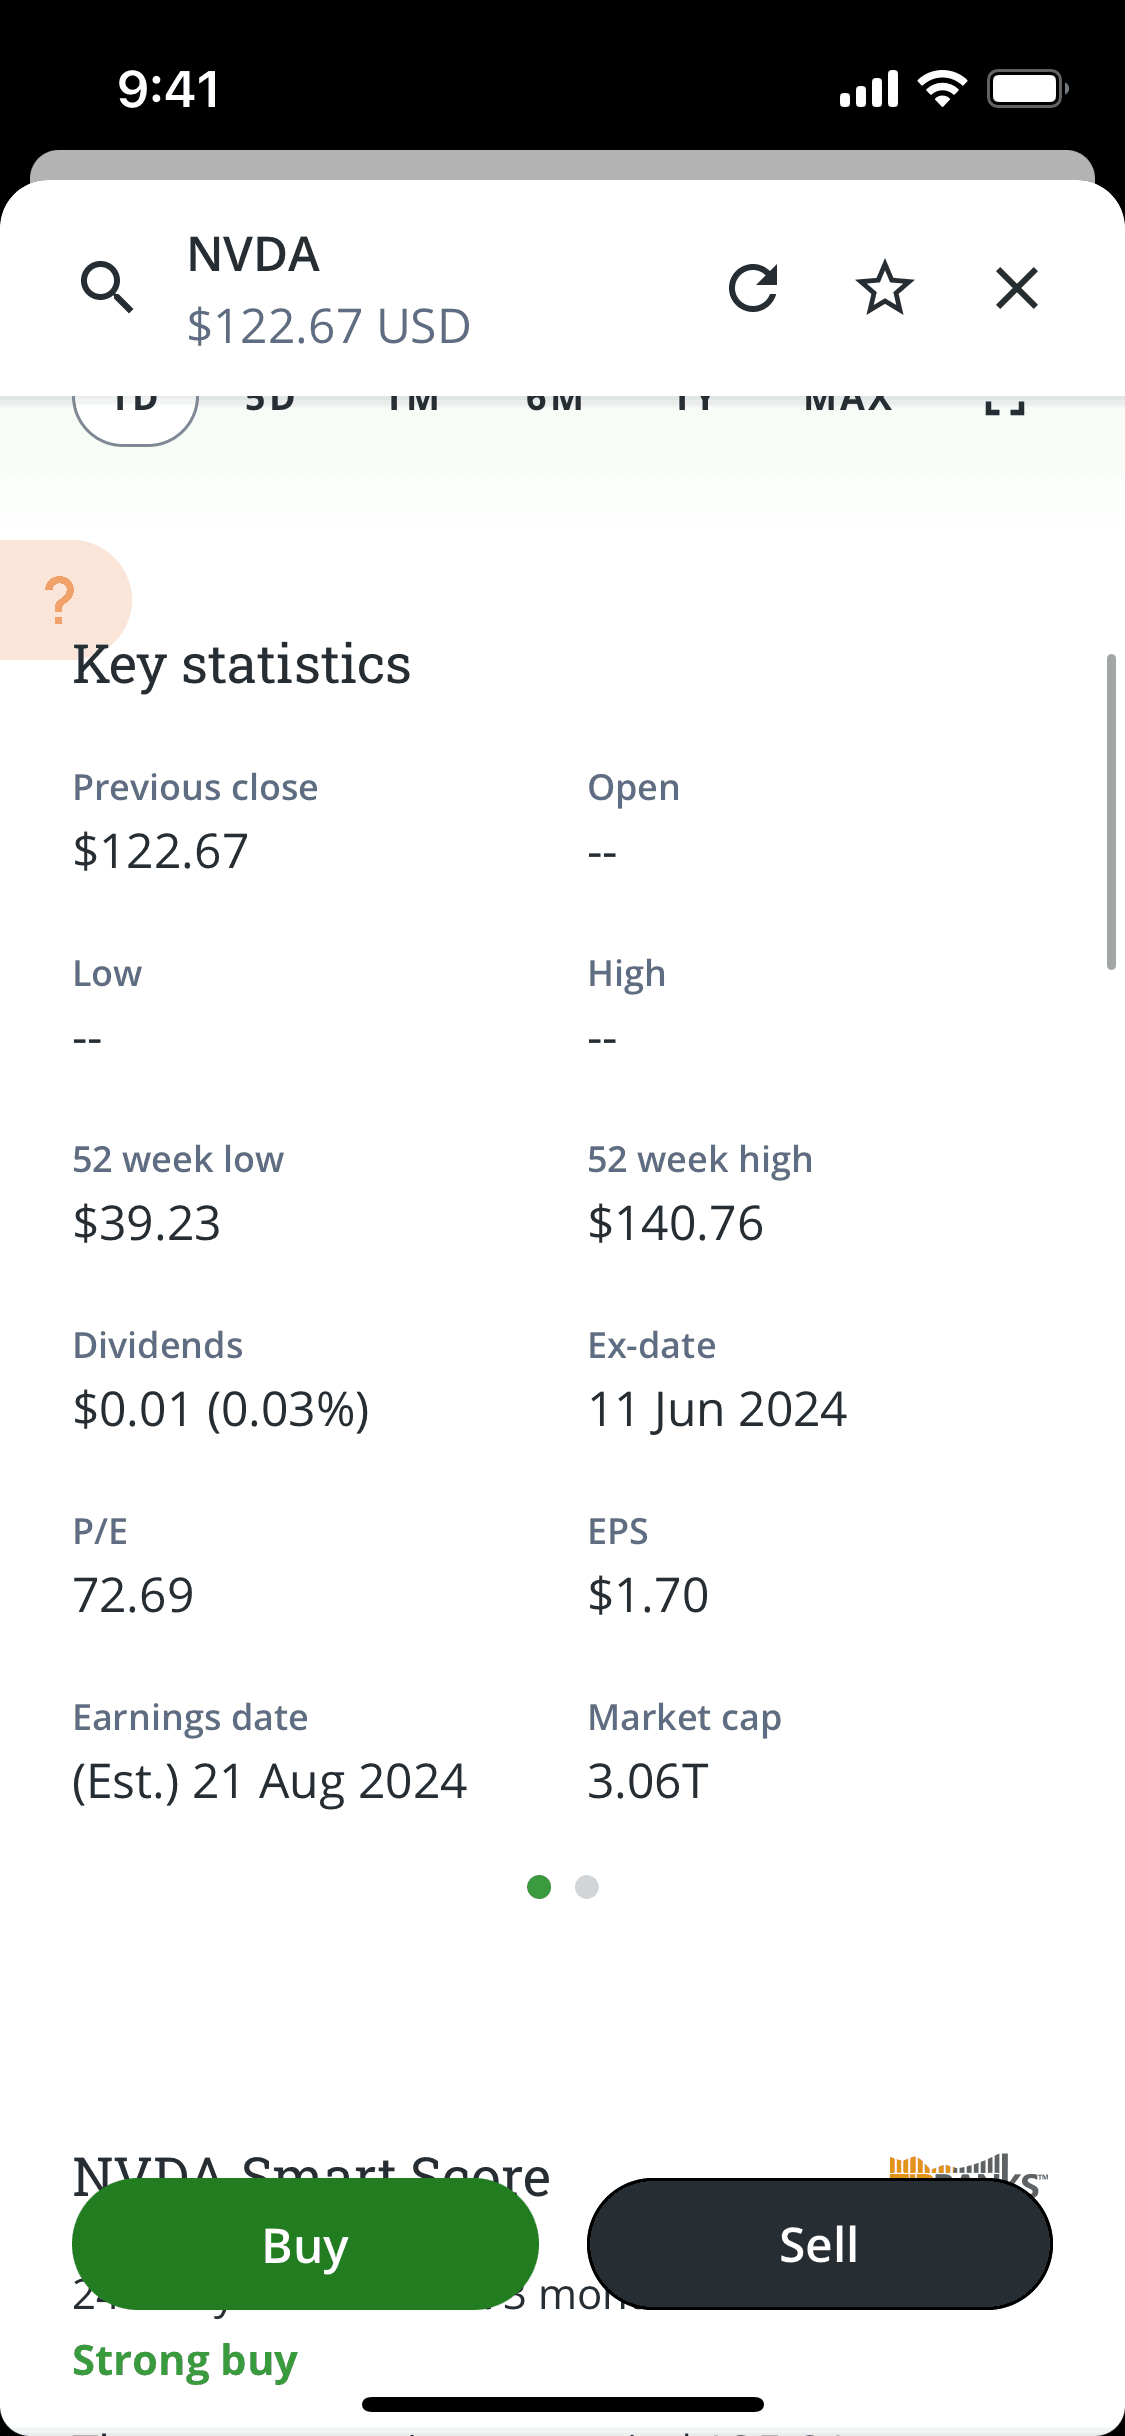Show the 1Y chart range
This screenshot has width=1125, height=2436.
point(693,406)
